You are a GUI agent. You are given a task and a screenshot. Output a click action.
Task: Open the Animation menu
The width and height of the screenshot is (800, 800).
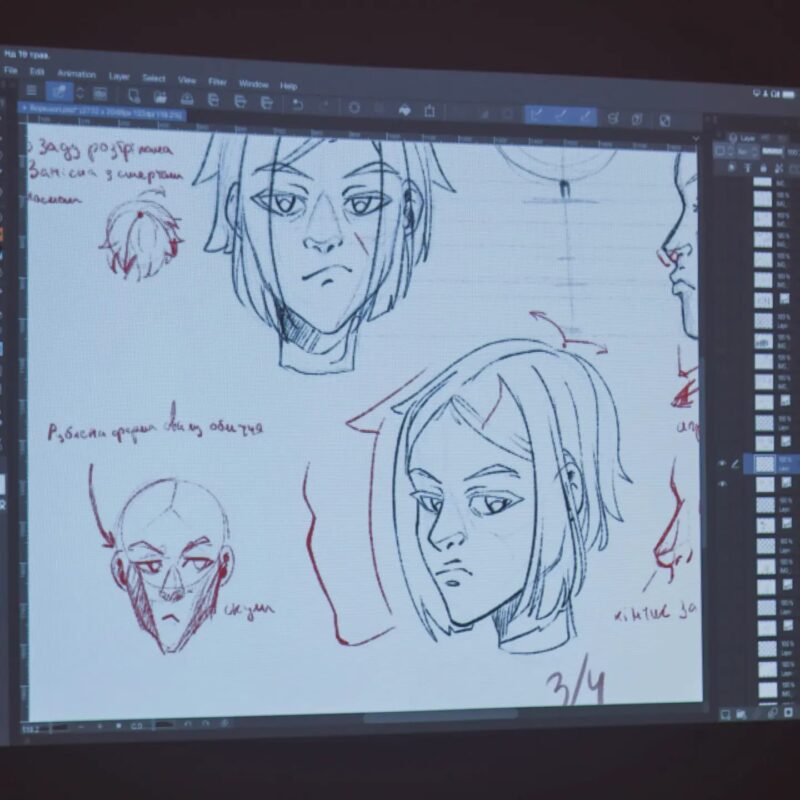pyautogui.click(x=76, y=74)
